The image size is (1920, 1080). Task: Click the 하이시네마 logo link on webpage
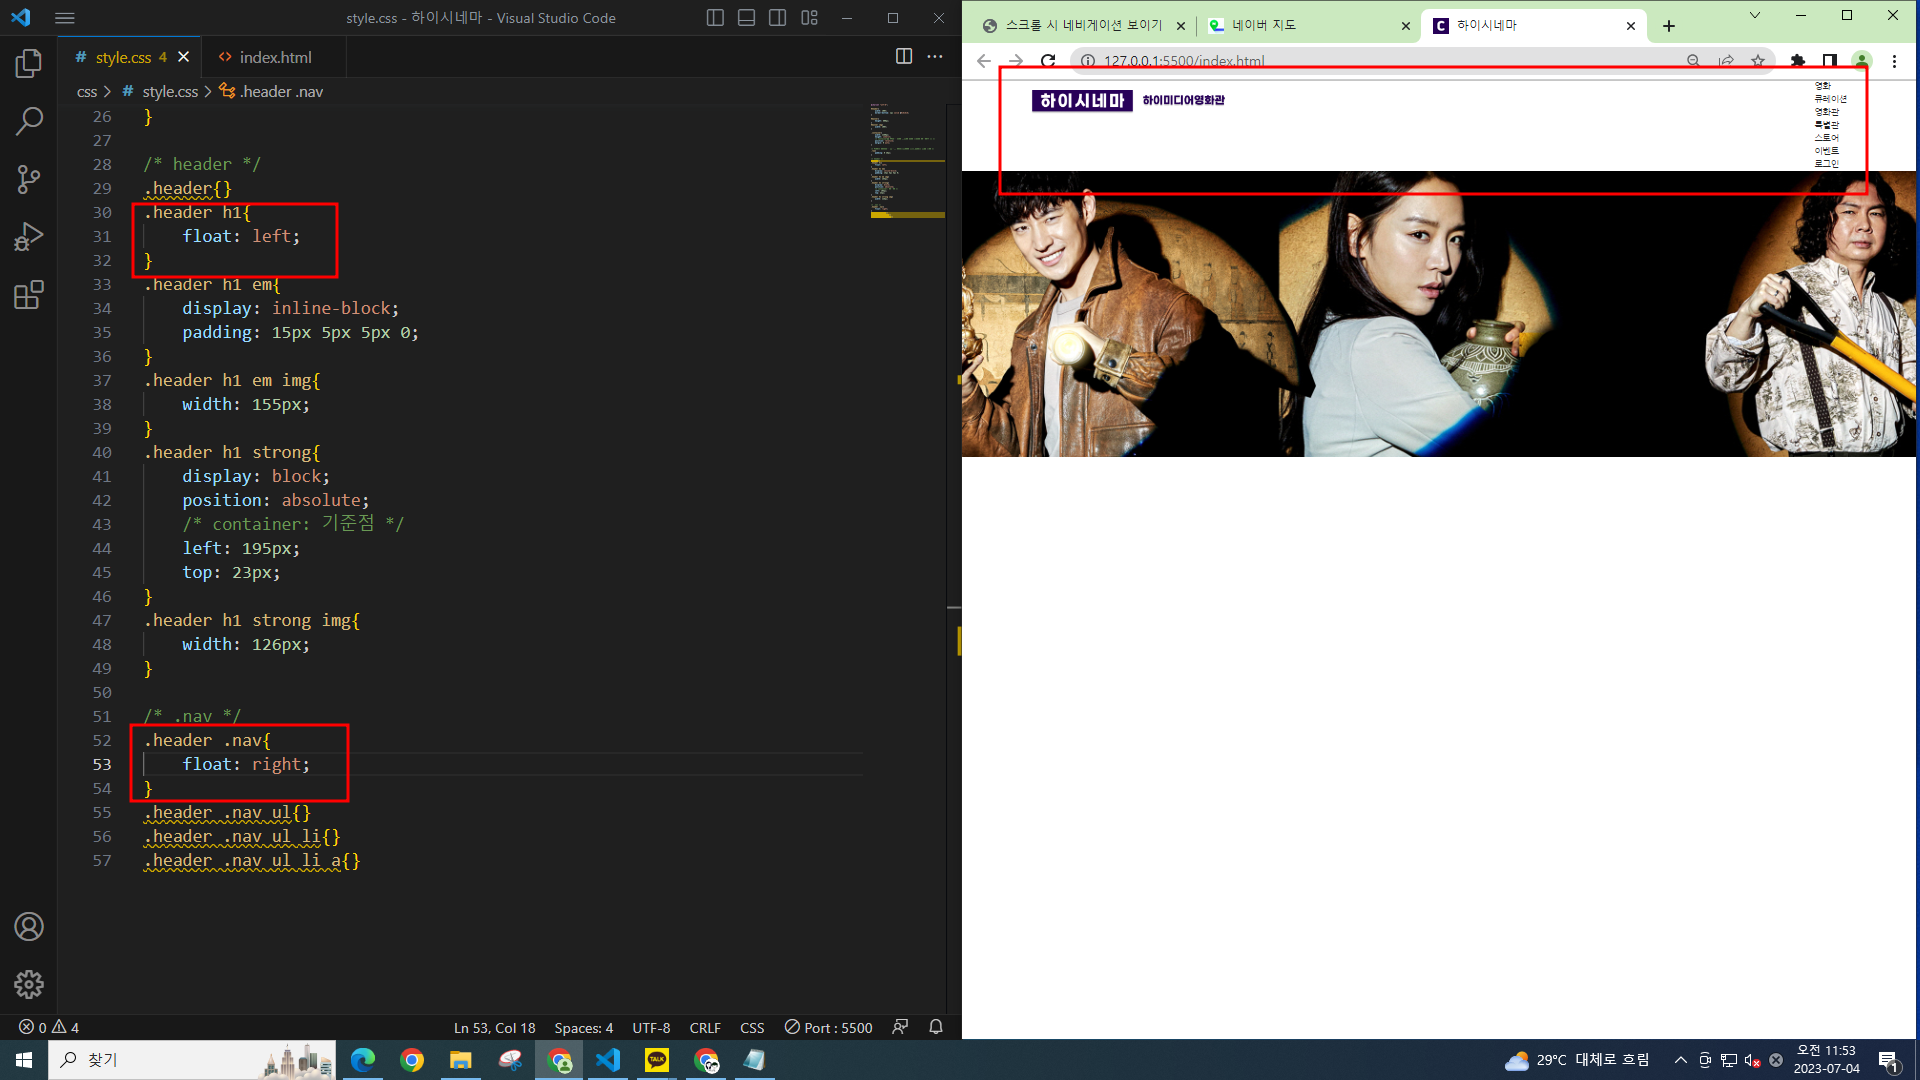click(x=1082, y=100)
